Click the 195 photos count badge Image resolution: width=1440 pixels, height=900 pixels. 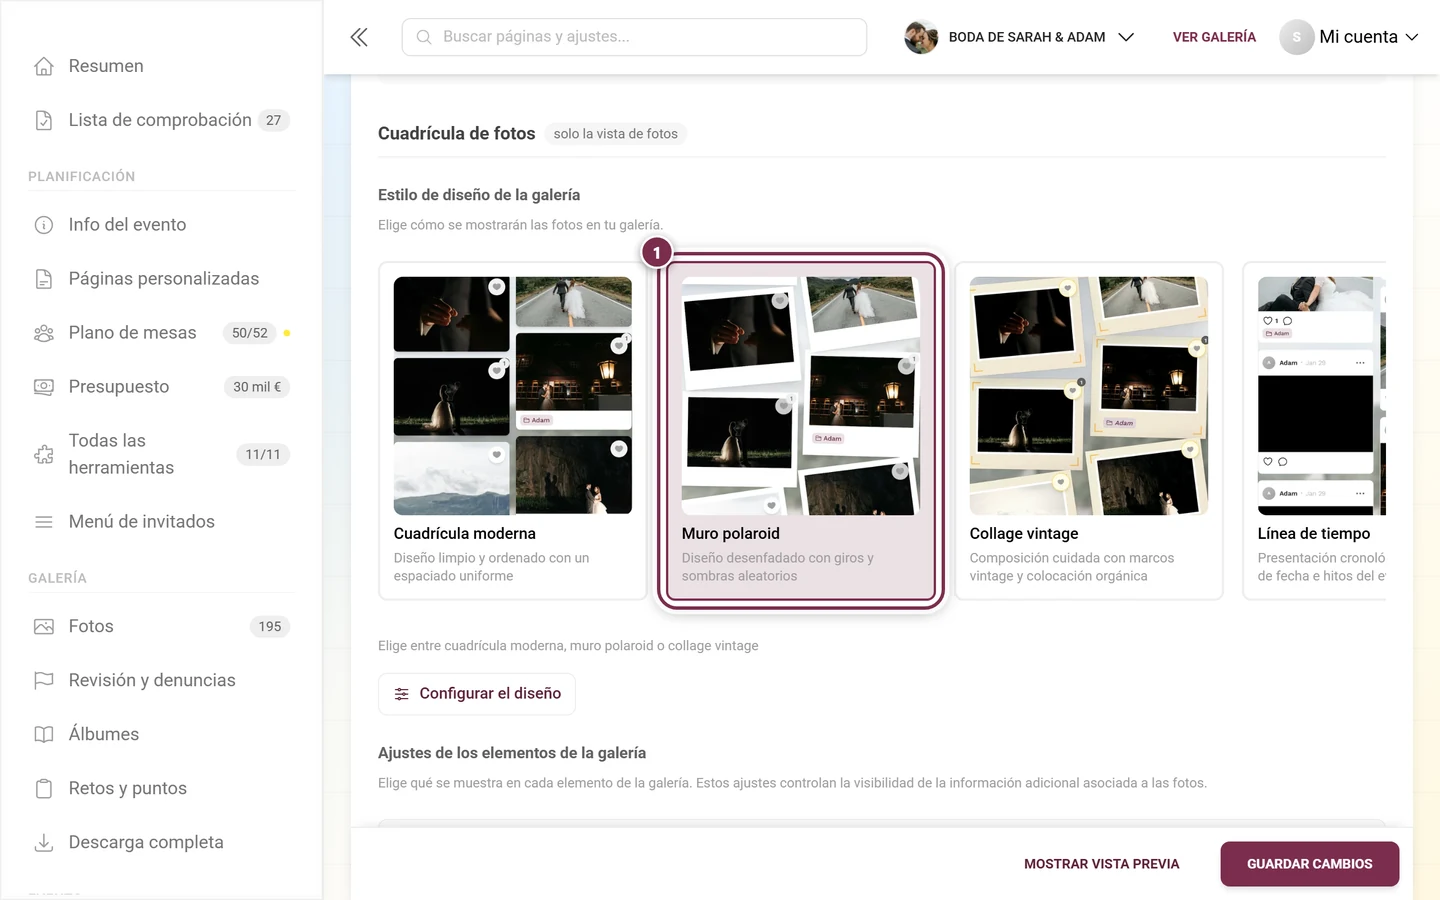coord(270,627)
